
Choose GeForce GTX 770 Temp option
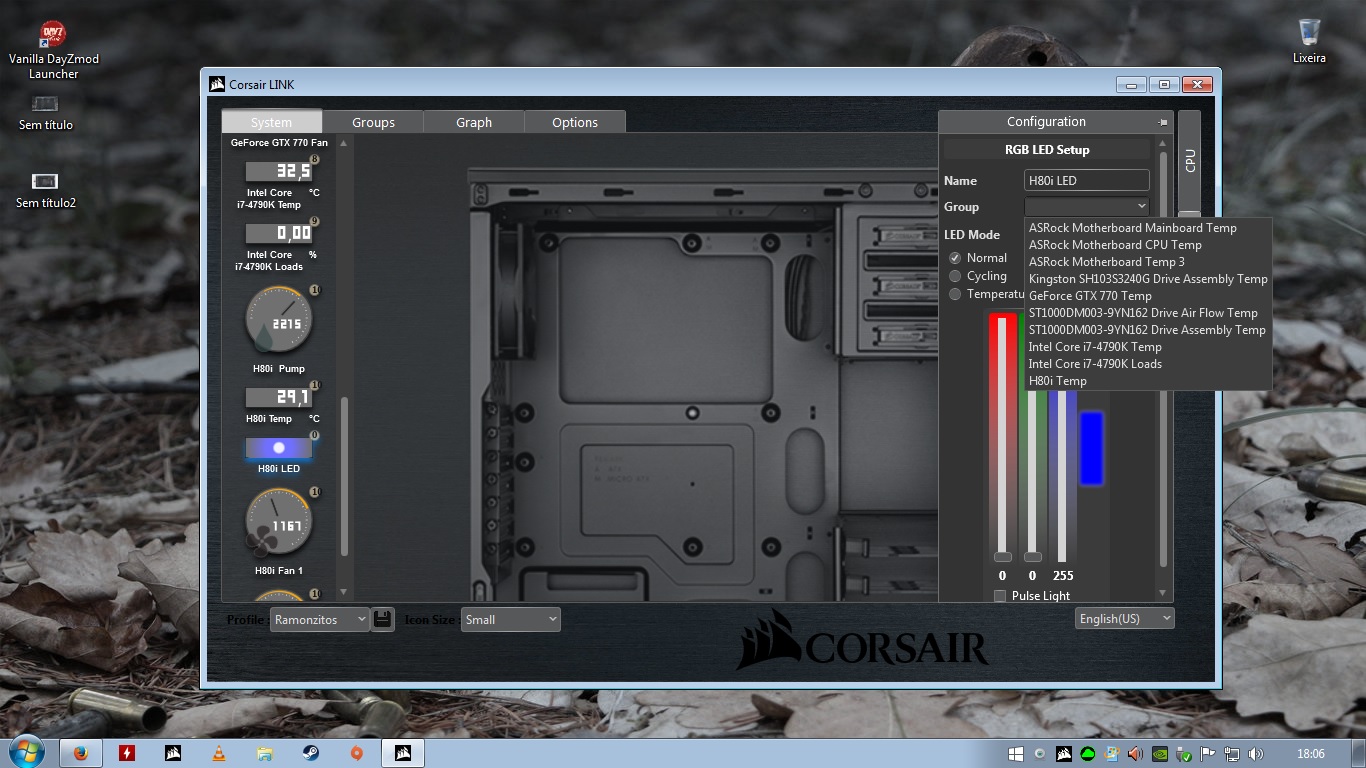point(1148,296)
